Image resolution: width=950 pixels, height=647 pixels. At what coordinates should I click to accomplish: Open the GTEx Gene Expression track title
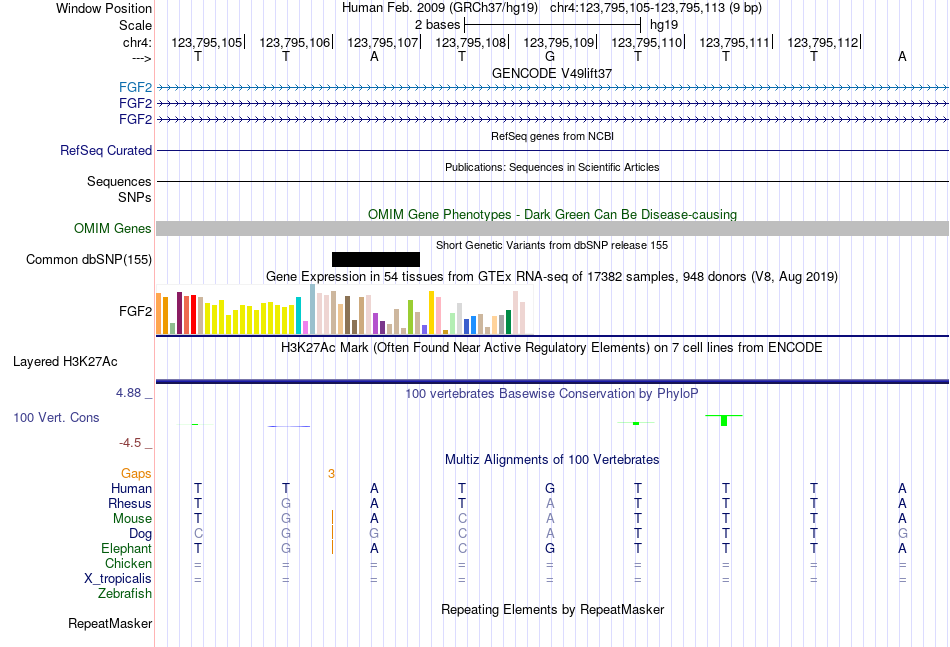552,277
